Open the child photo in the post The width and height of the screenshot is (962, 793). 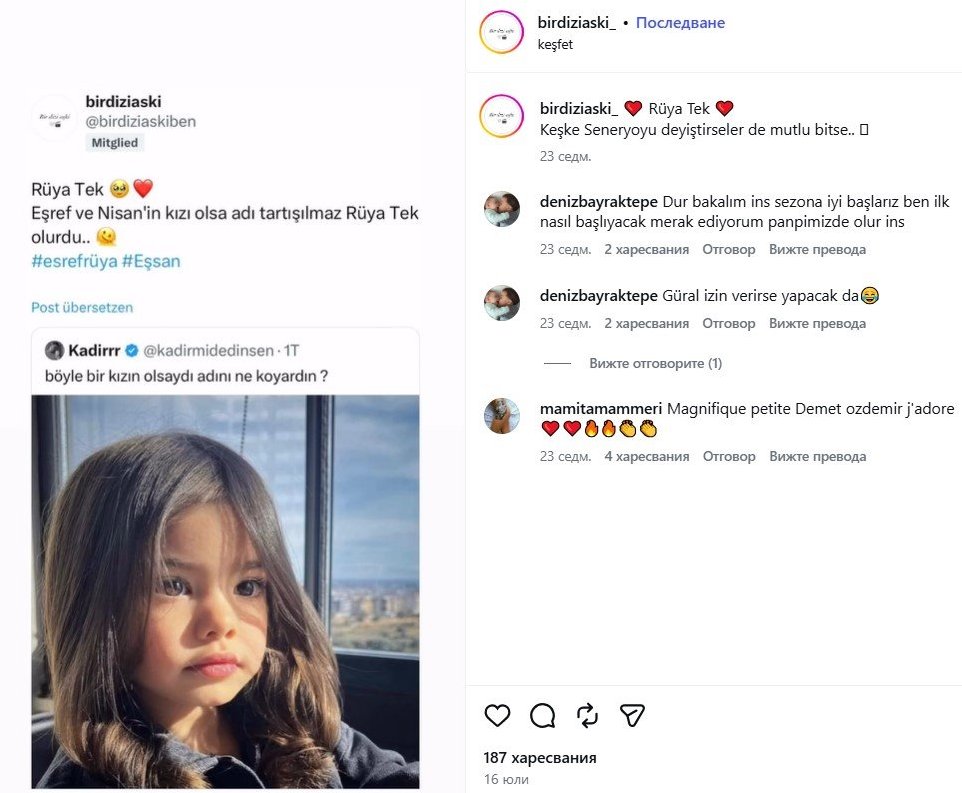(x=225, y=590)
